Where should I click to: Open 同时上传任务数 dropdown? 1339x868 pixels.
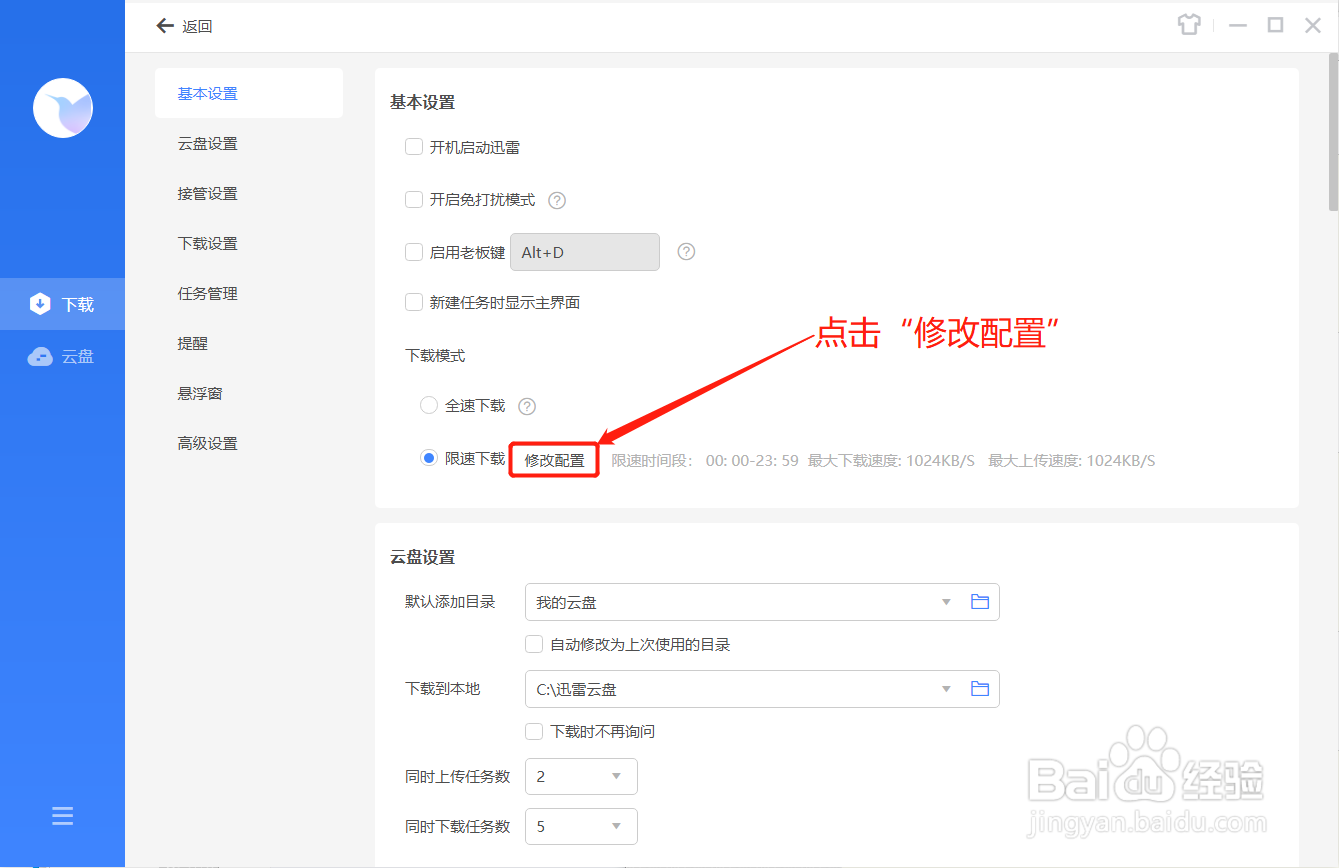coord(581,776)
